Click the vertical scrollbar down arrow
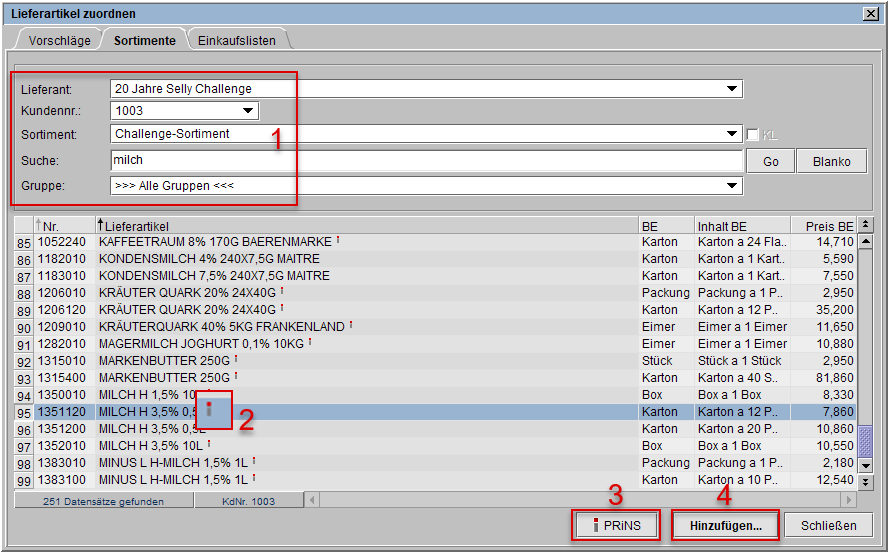This screenshot has width=888, height=552. [866, 465]
